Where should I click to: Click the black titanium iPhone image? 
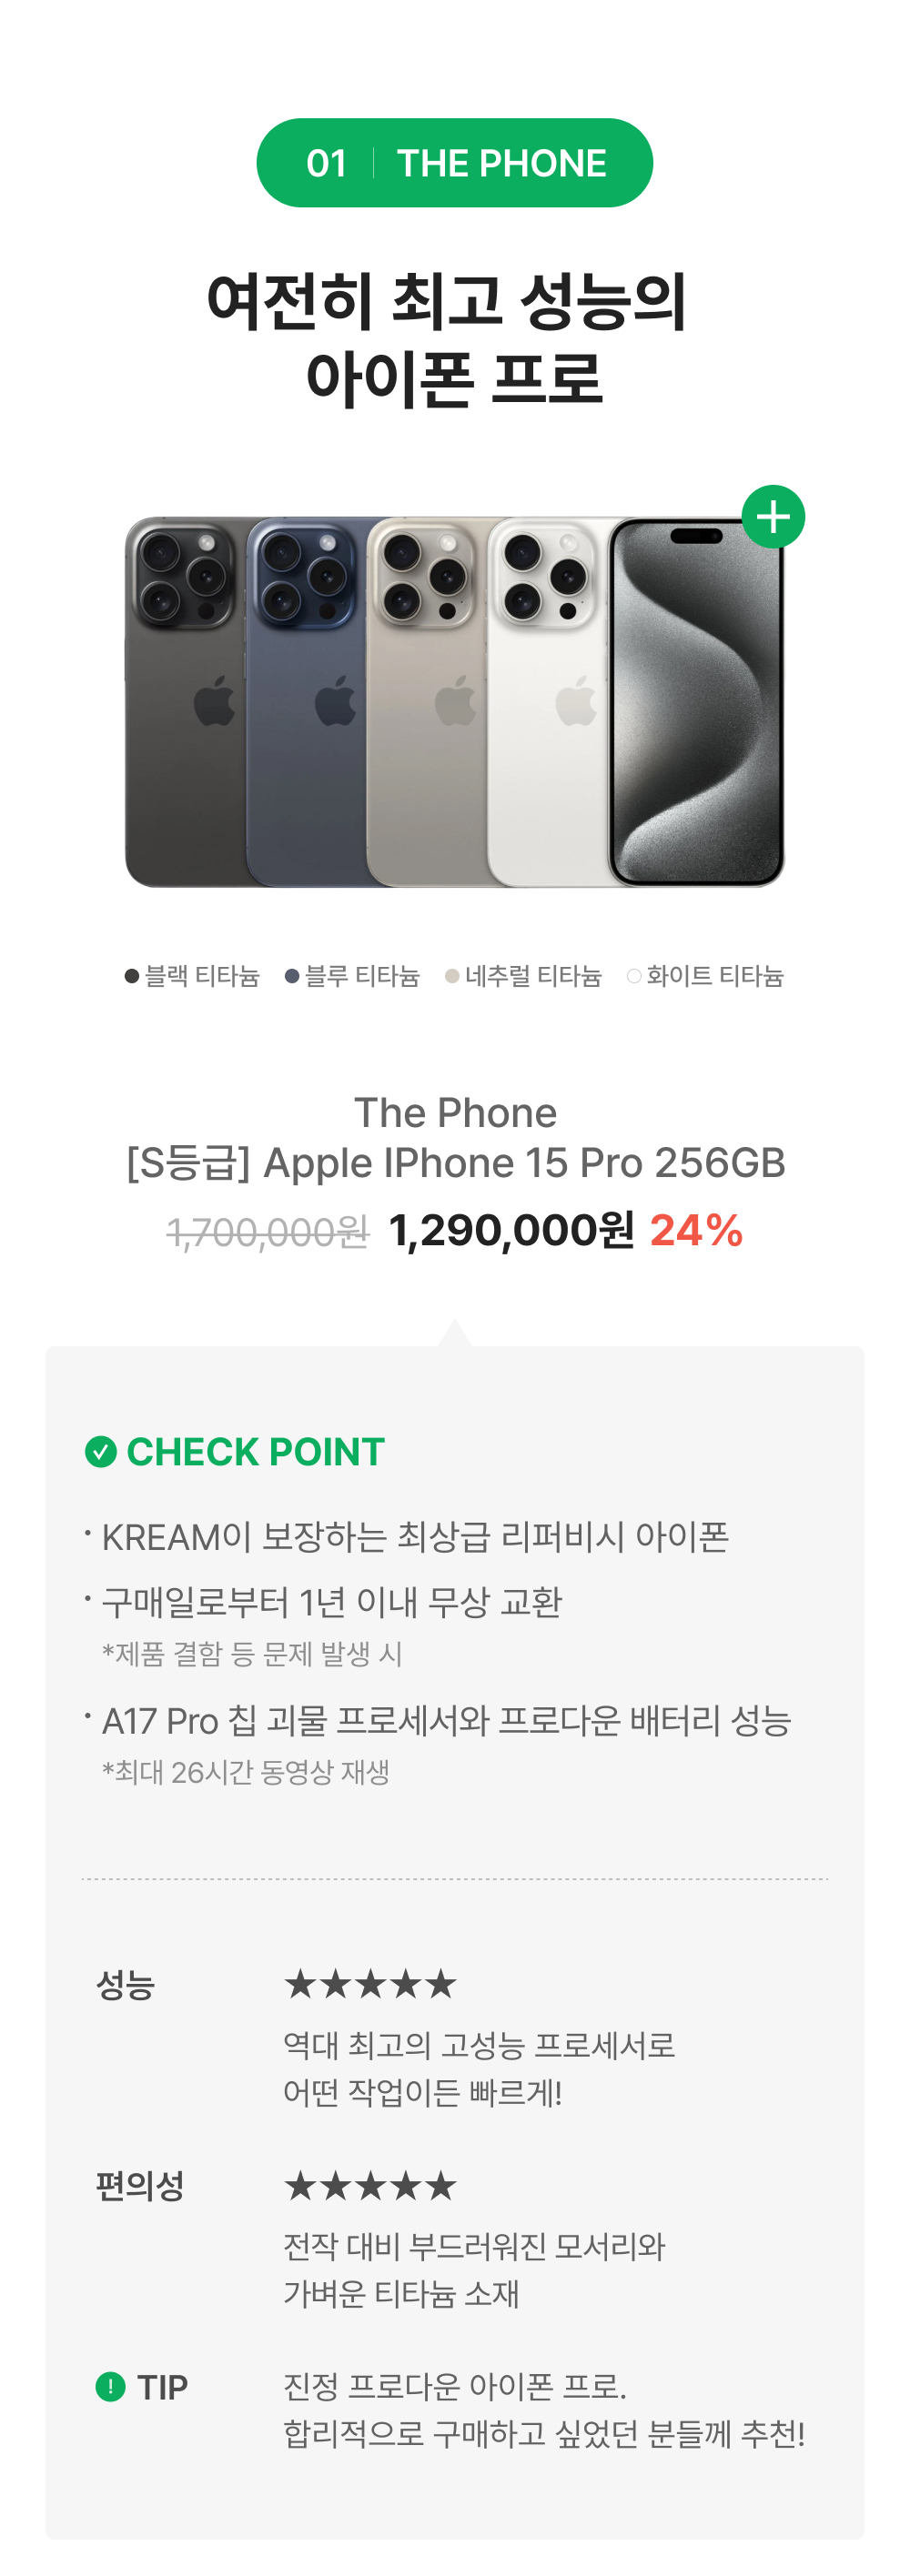point(185,702)
